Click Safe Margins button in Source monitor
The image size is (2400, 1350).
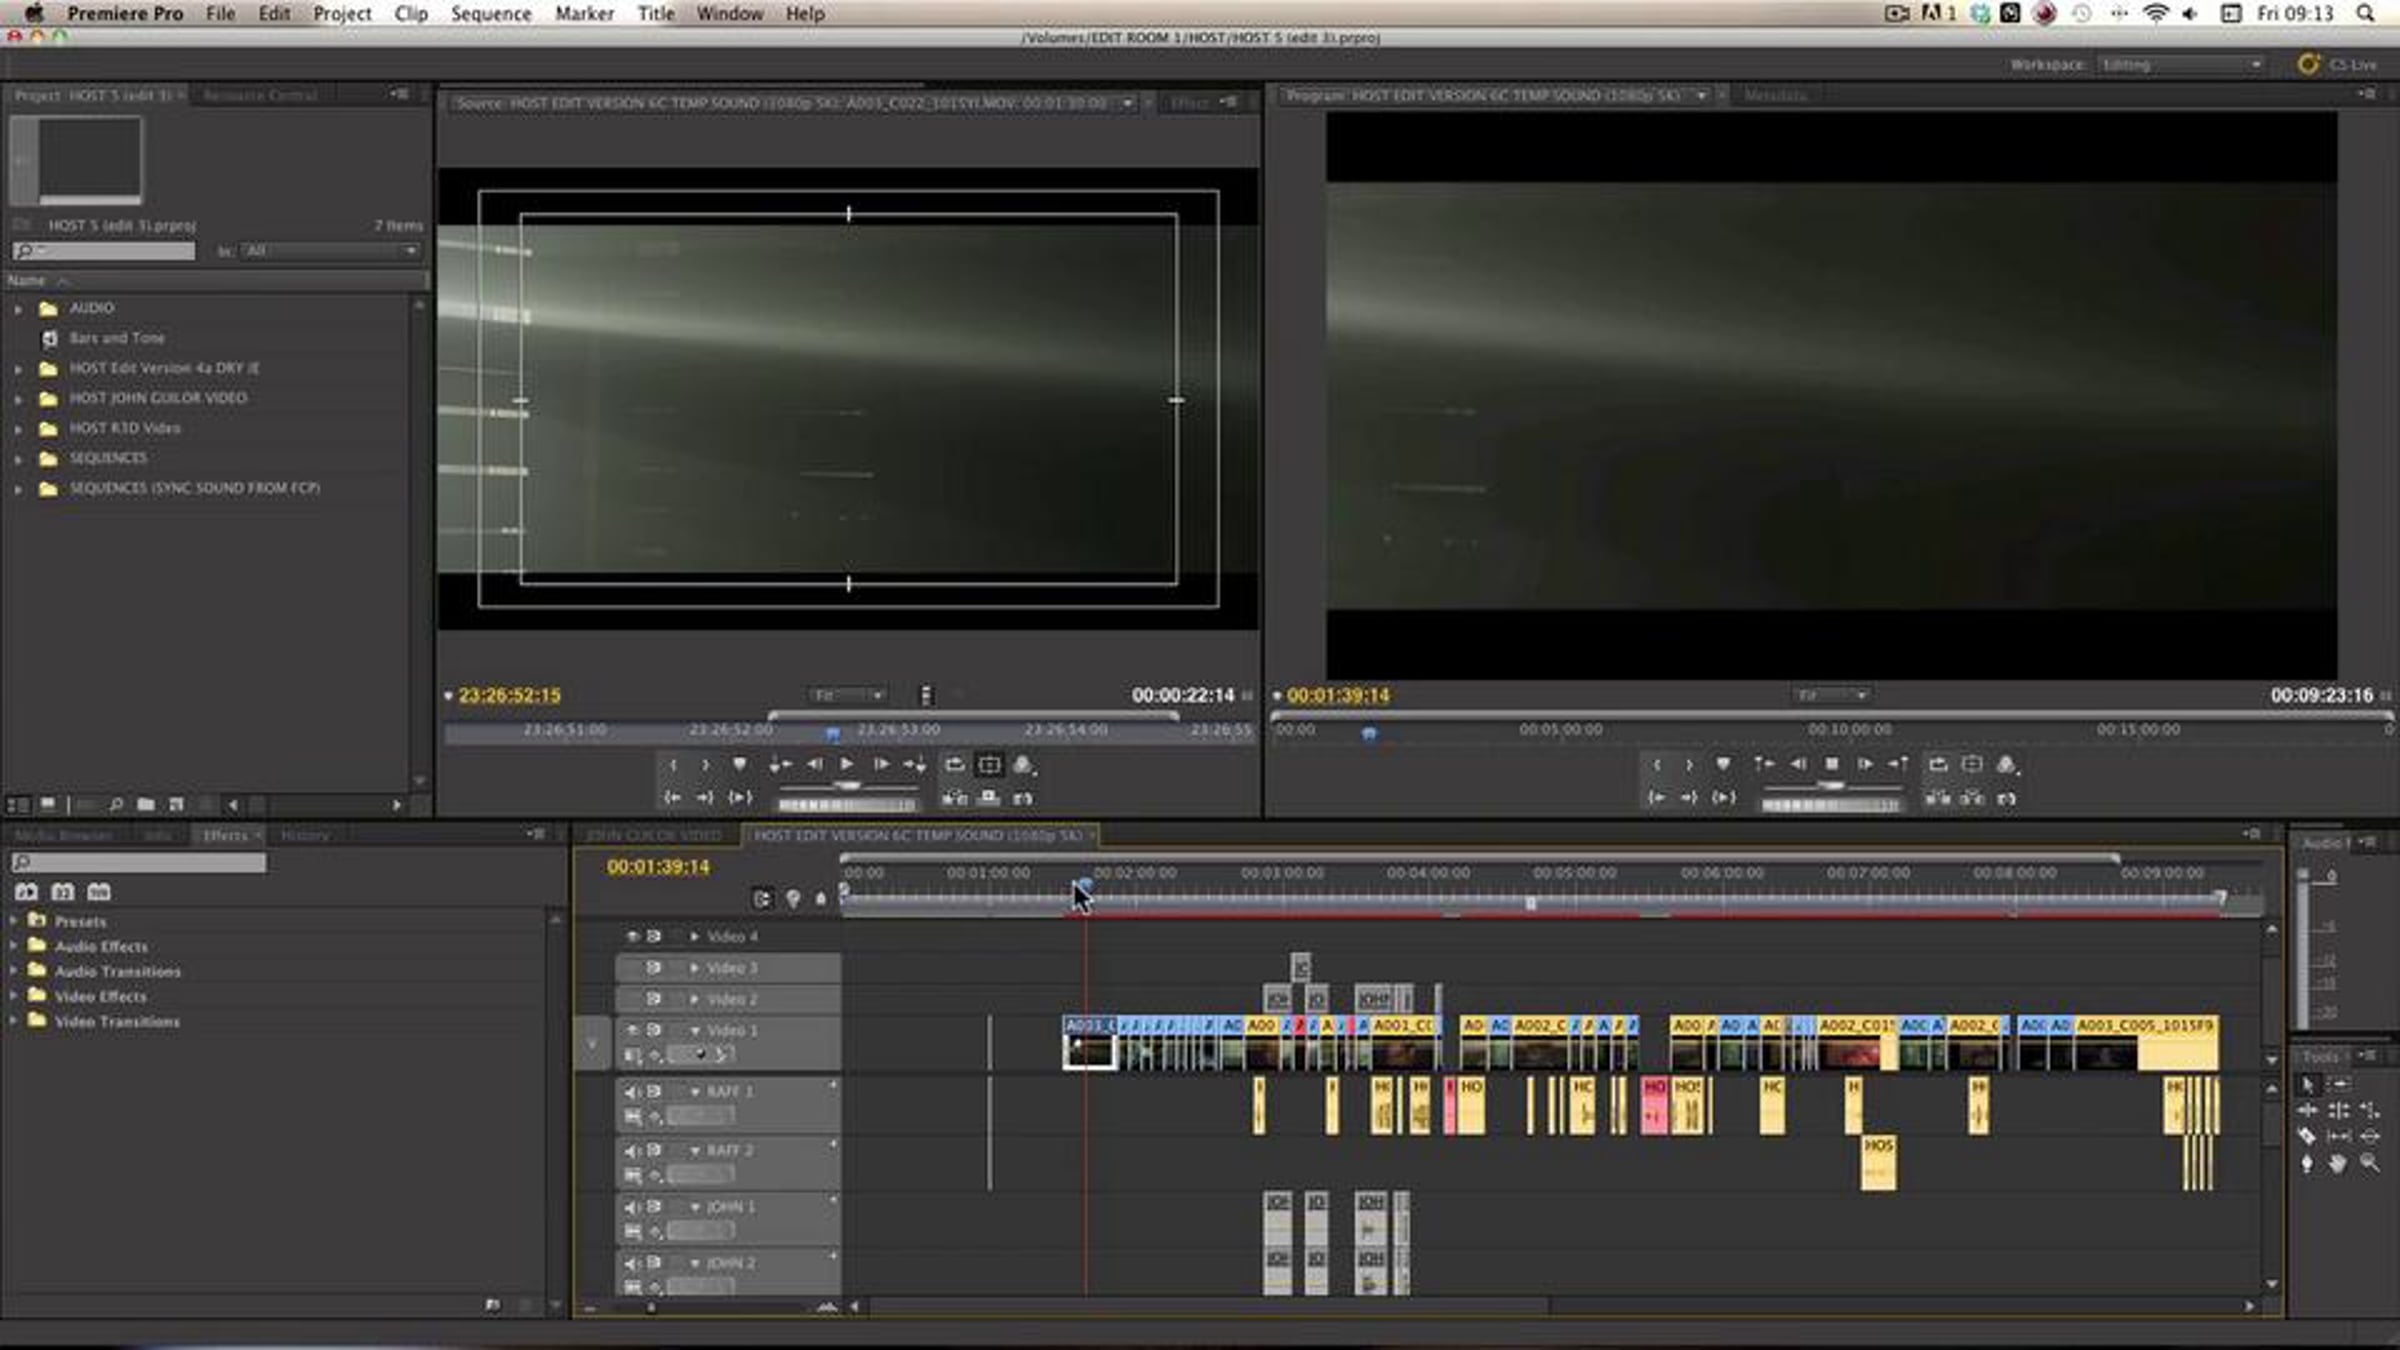pyautogui.click(x=989, y=765)
